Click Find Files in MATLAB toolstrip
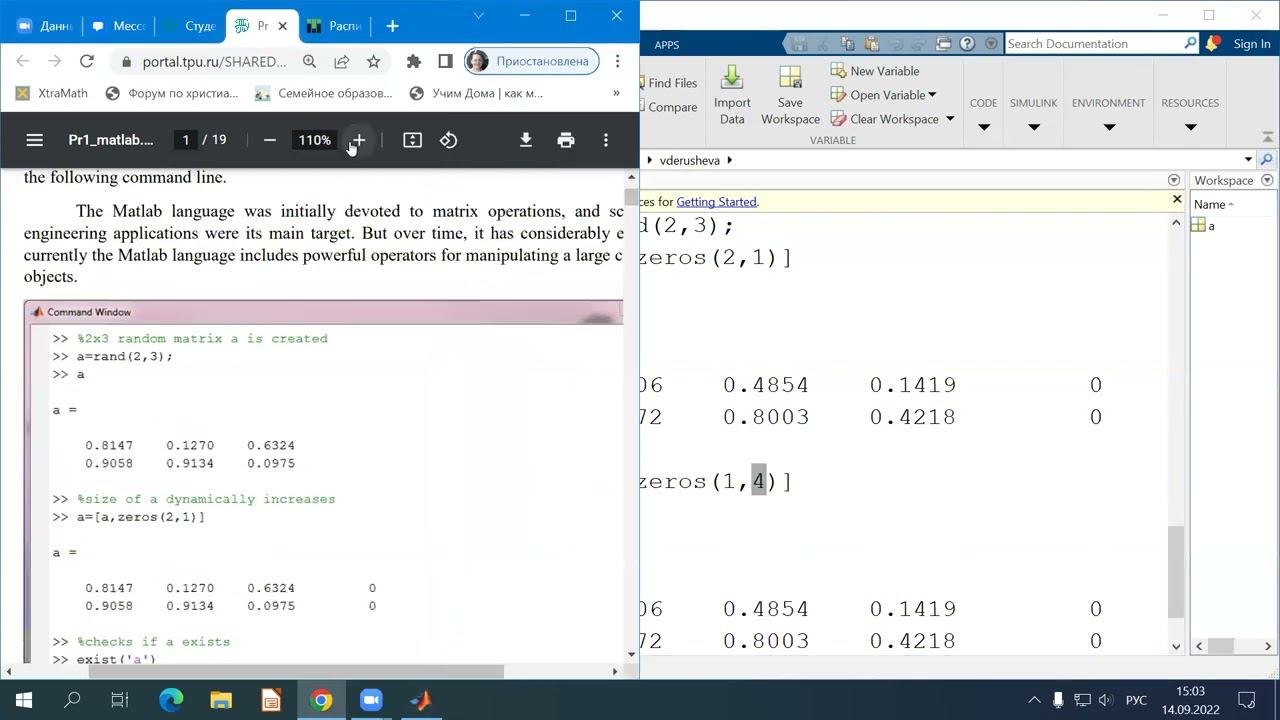 670,83
